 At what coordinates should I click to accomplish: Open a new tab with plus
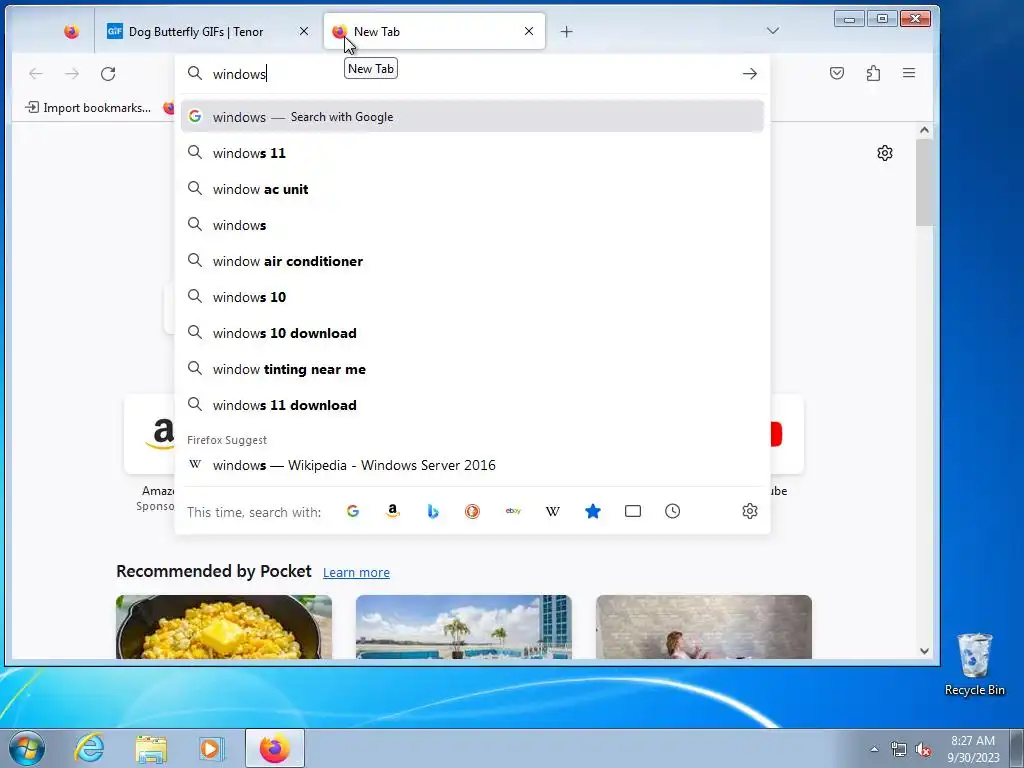[566, 31]
